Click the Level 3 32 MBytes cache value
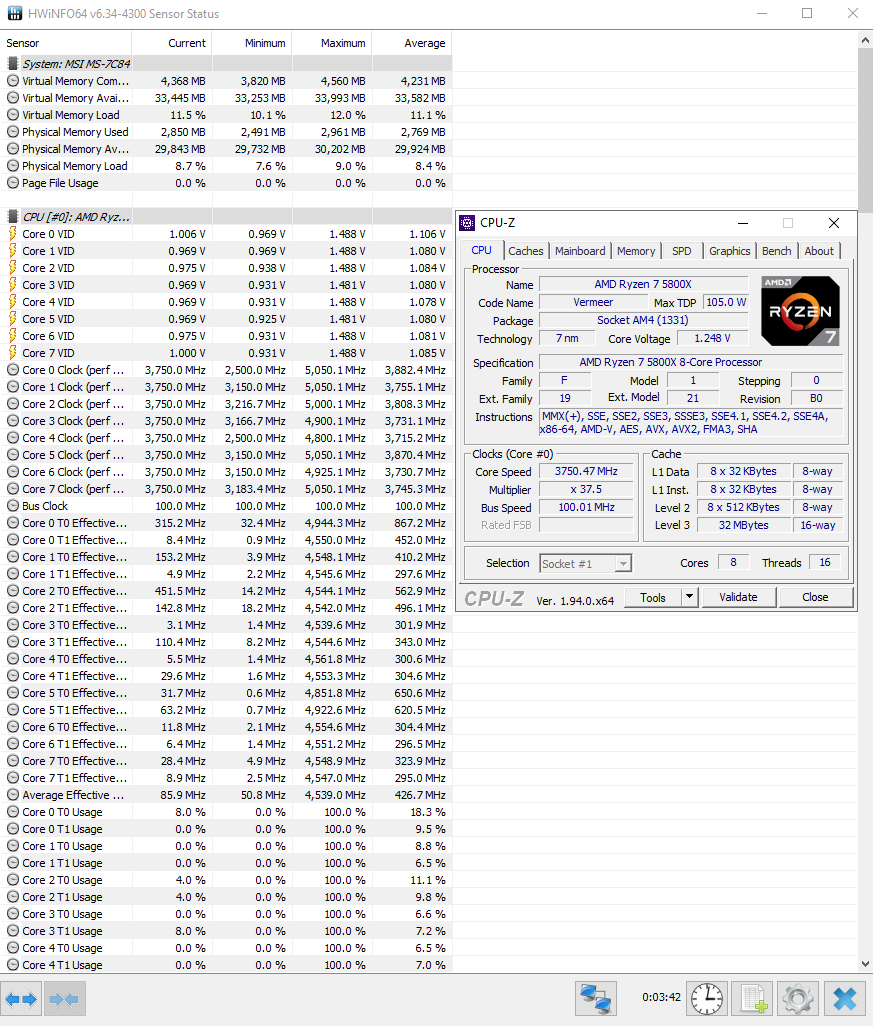Viewport: 873px width, 1026px height. 743,525
